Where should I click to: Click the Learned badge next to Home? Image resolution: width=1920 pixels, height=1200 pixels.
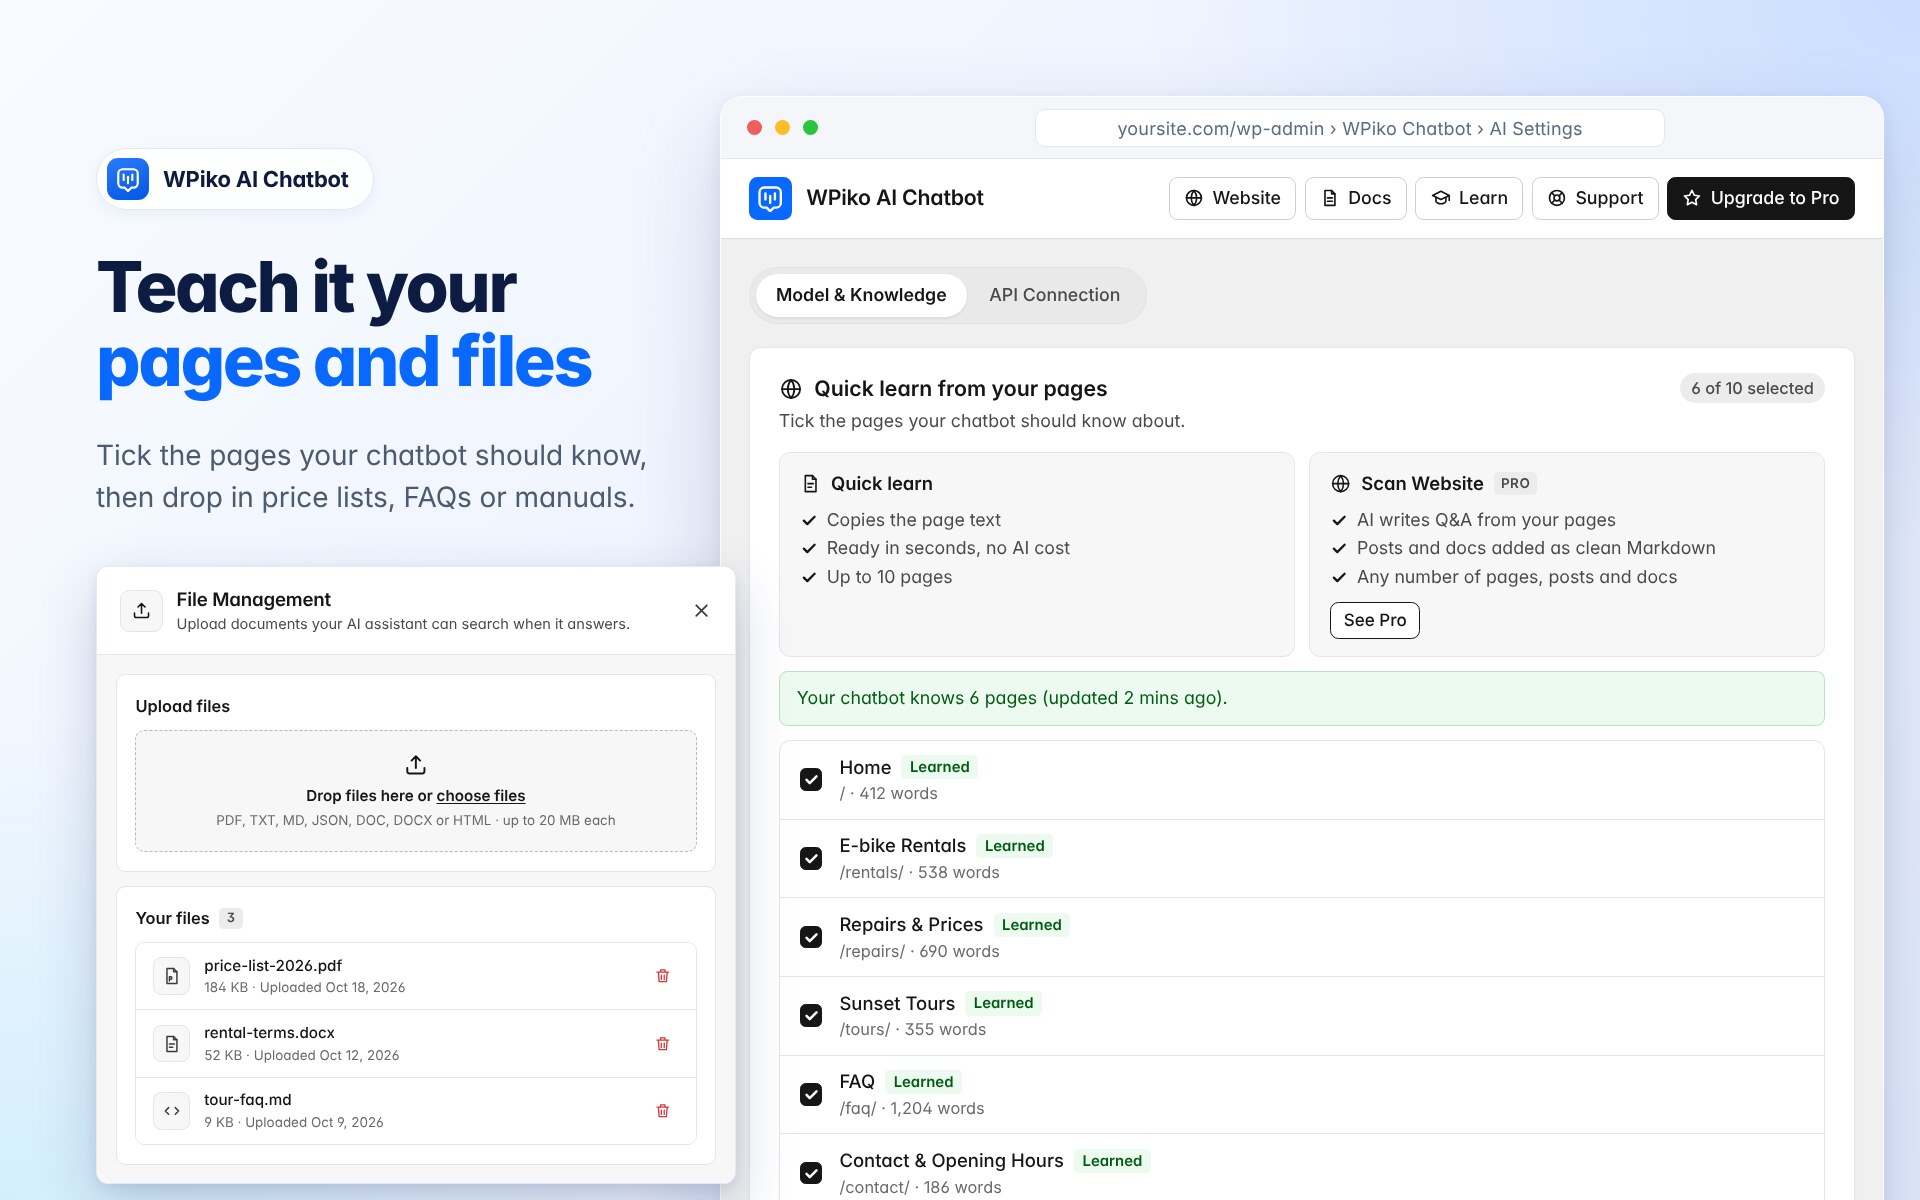click(x=940, y=767)
